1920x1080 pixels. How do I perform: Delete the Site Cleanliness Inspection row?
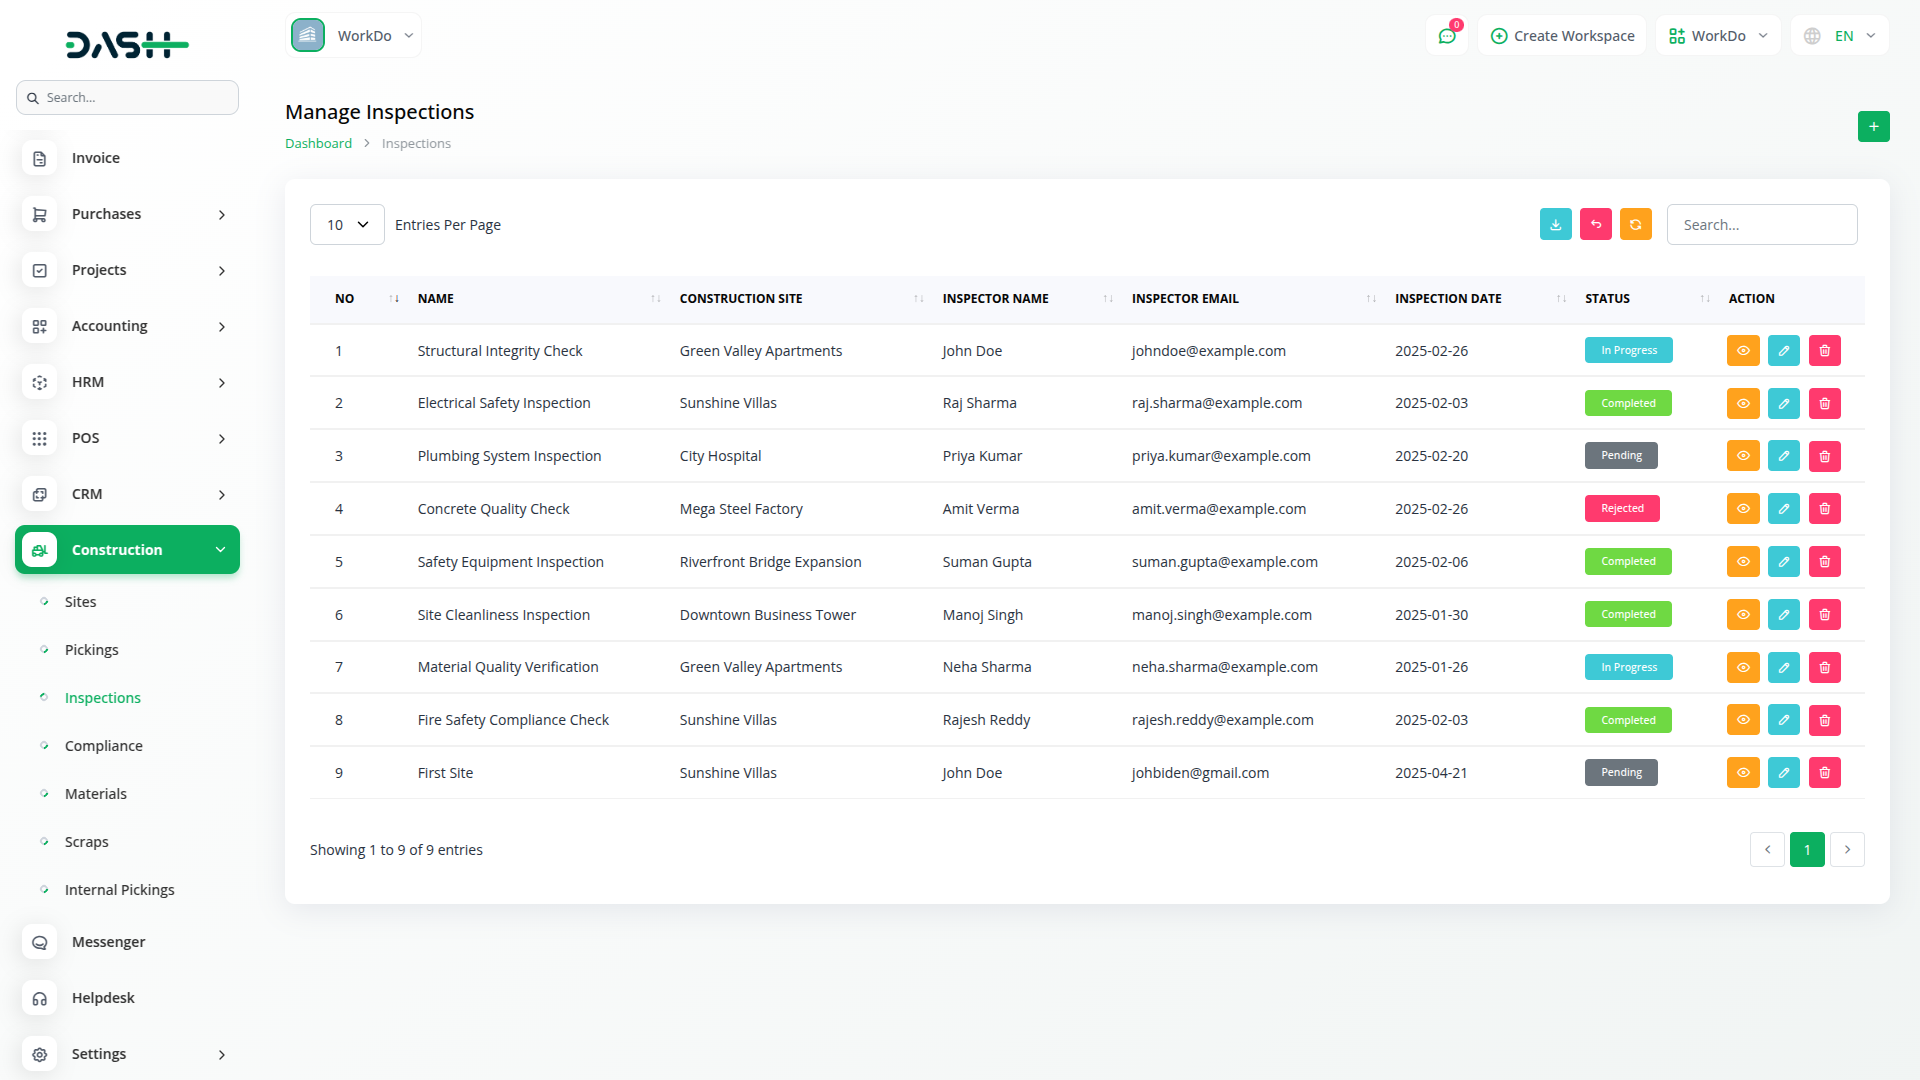coord(1824,615)
